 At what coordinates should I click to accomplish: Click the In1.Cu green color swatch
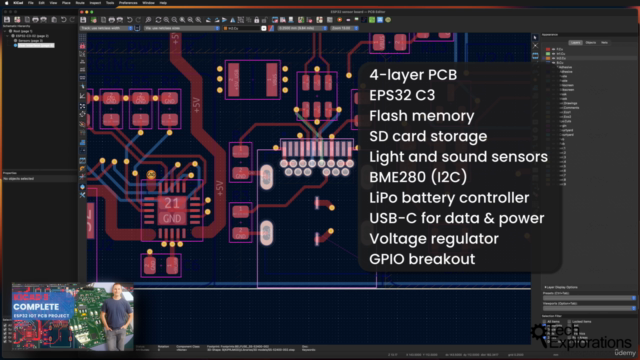(x=548, y=54)
